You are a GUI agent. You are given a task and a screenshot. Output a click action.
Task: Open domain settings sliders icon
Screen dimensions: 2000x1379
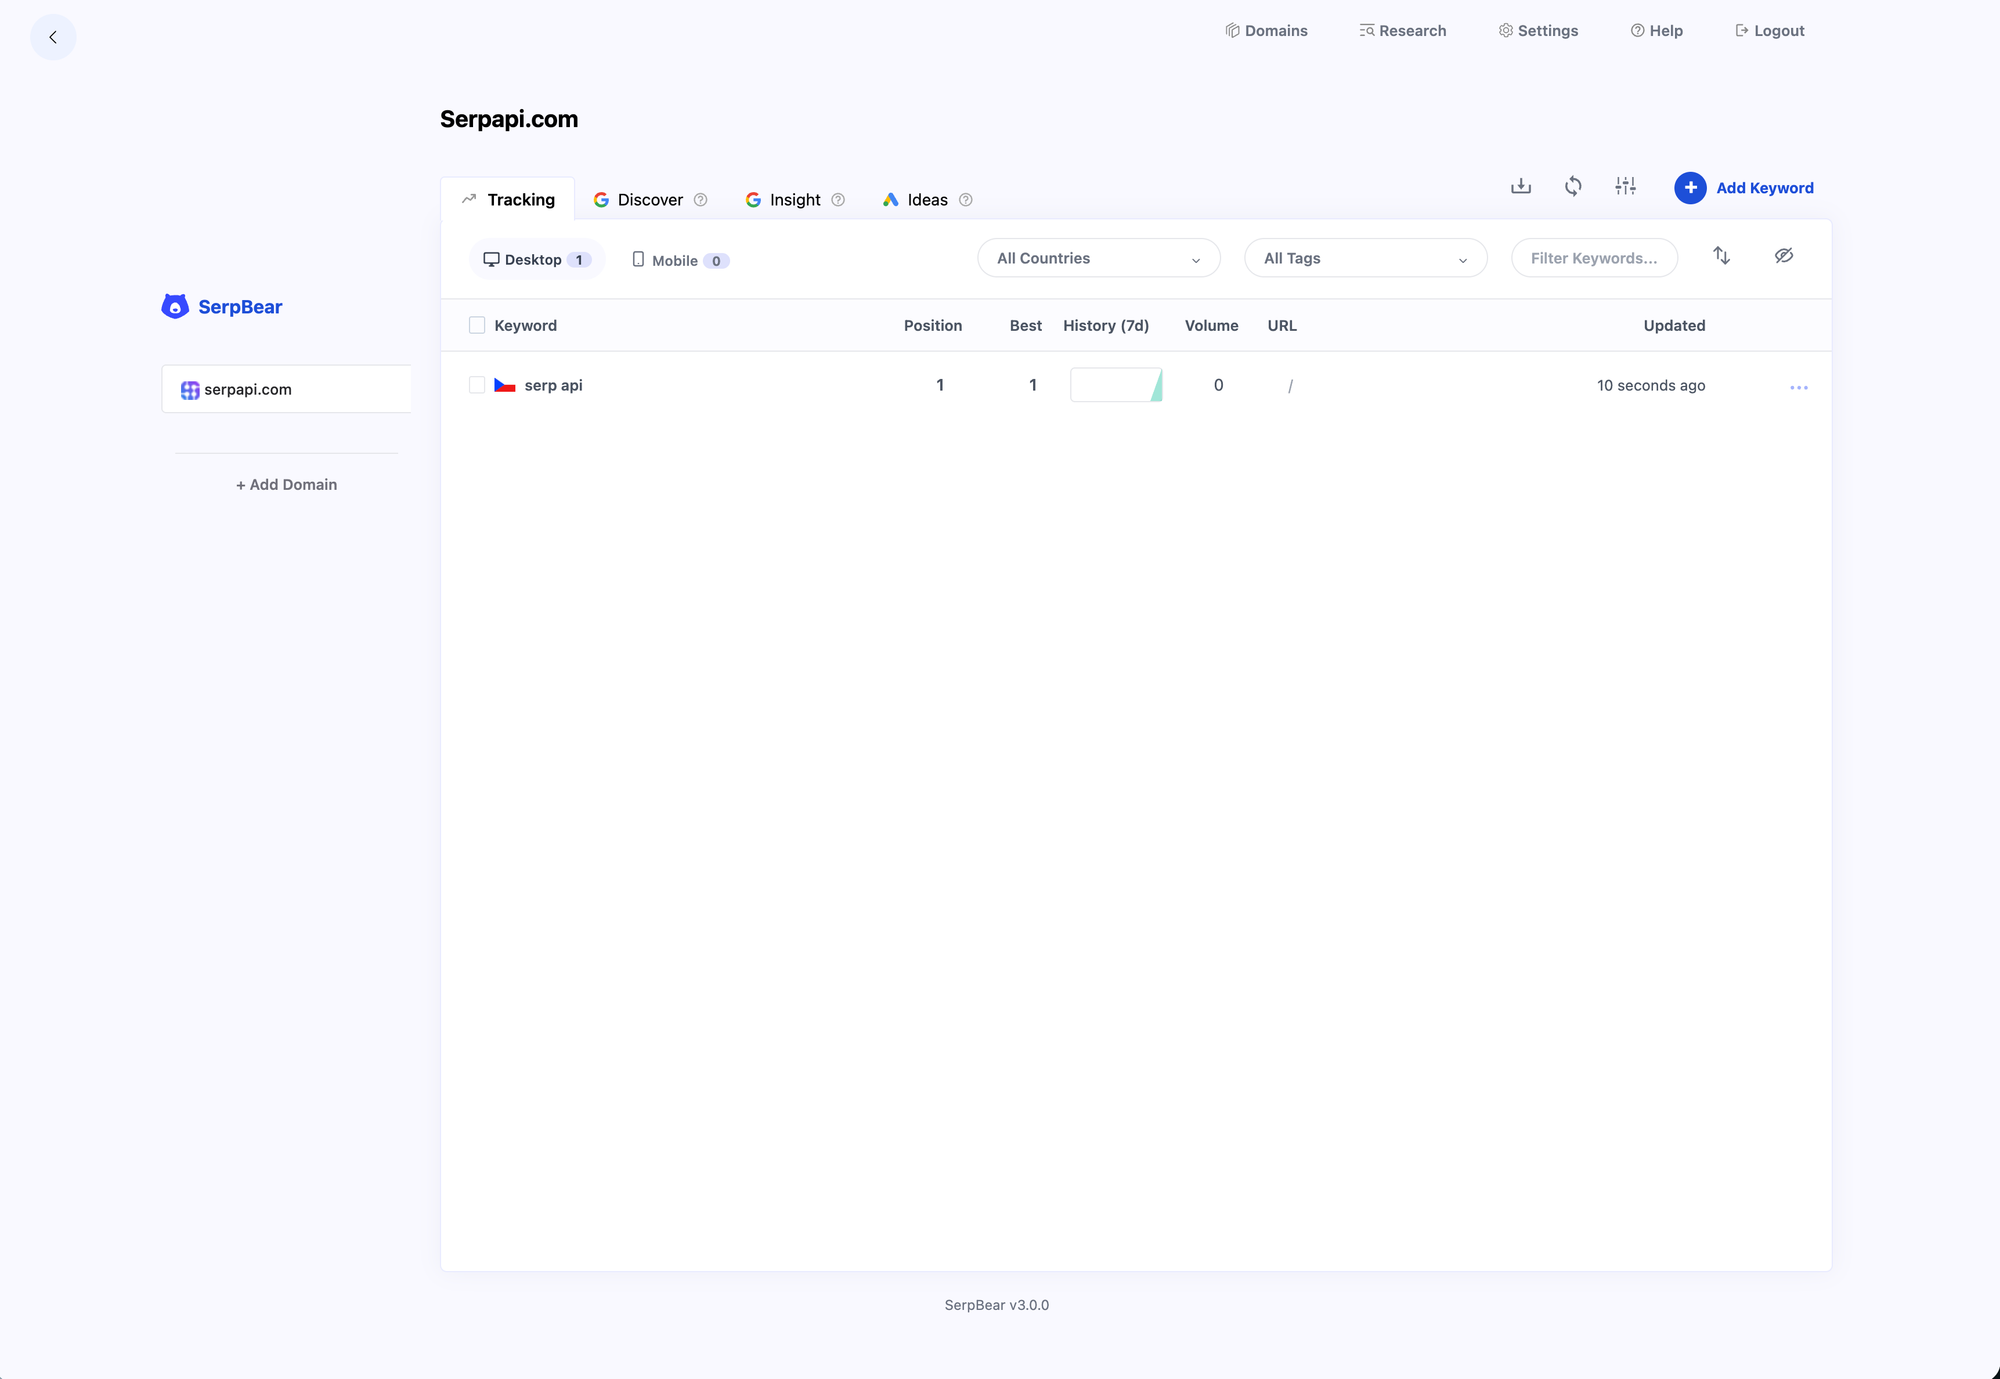pyautogui.click(x=1625, y=186)
